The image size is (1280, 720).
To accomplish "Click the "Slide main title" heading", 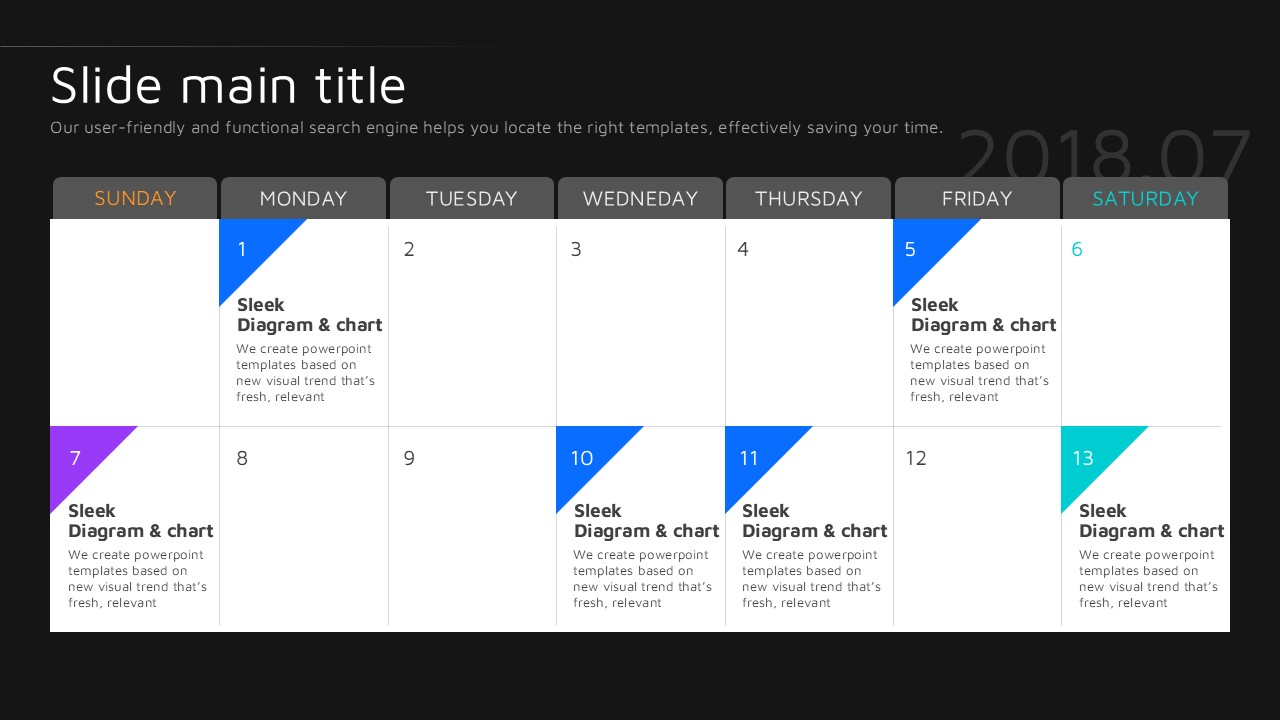I will pos(228,86).
